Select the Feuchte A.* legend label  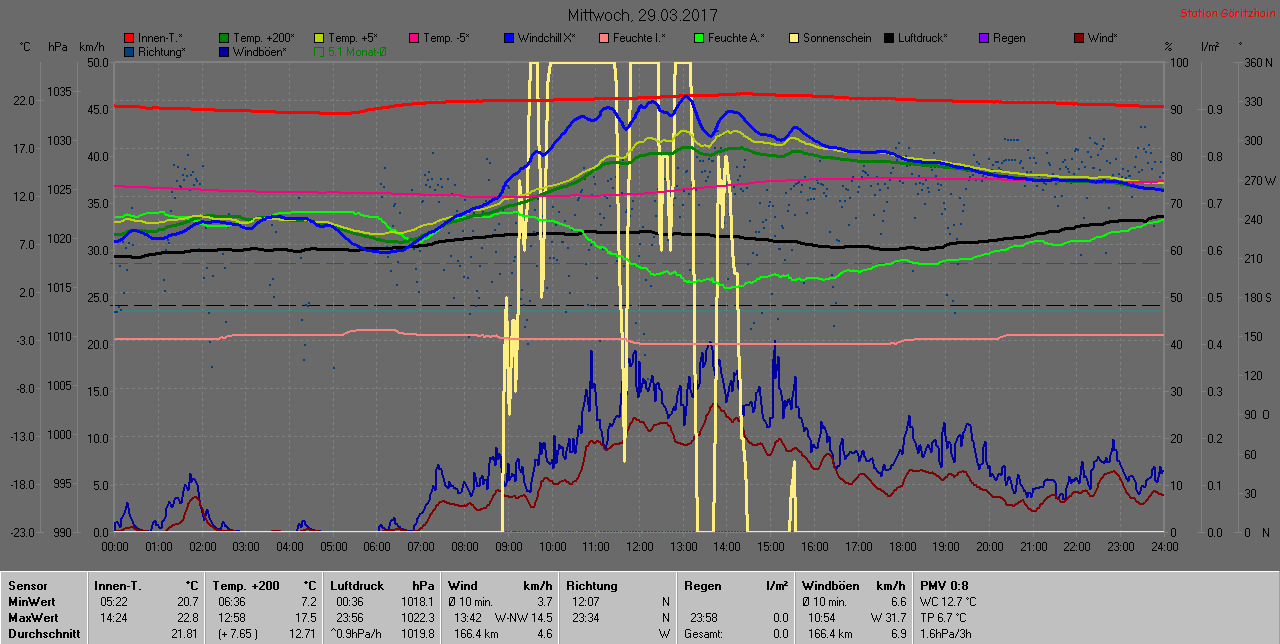pos(736,38)
